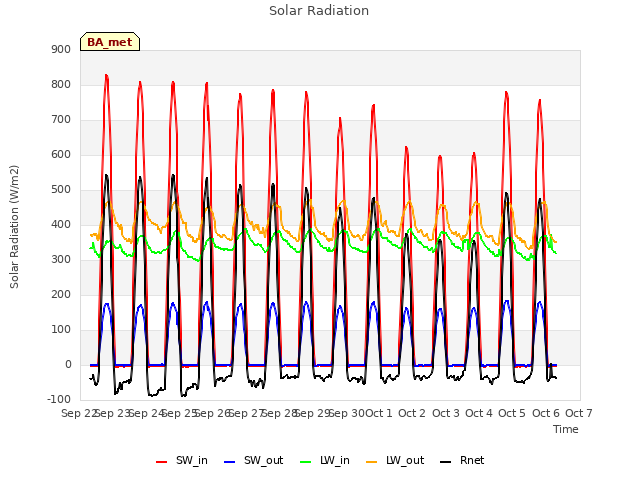Click the Time axis label
This screenshot has width=640, height=480.
coord(566,429)
